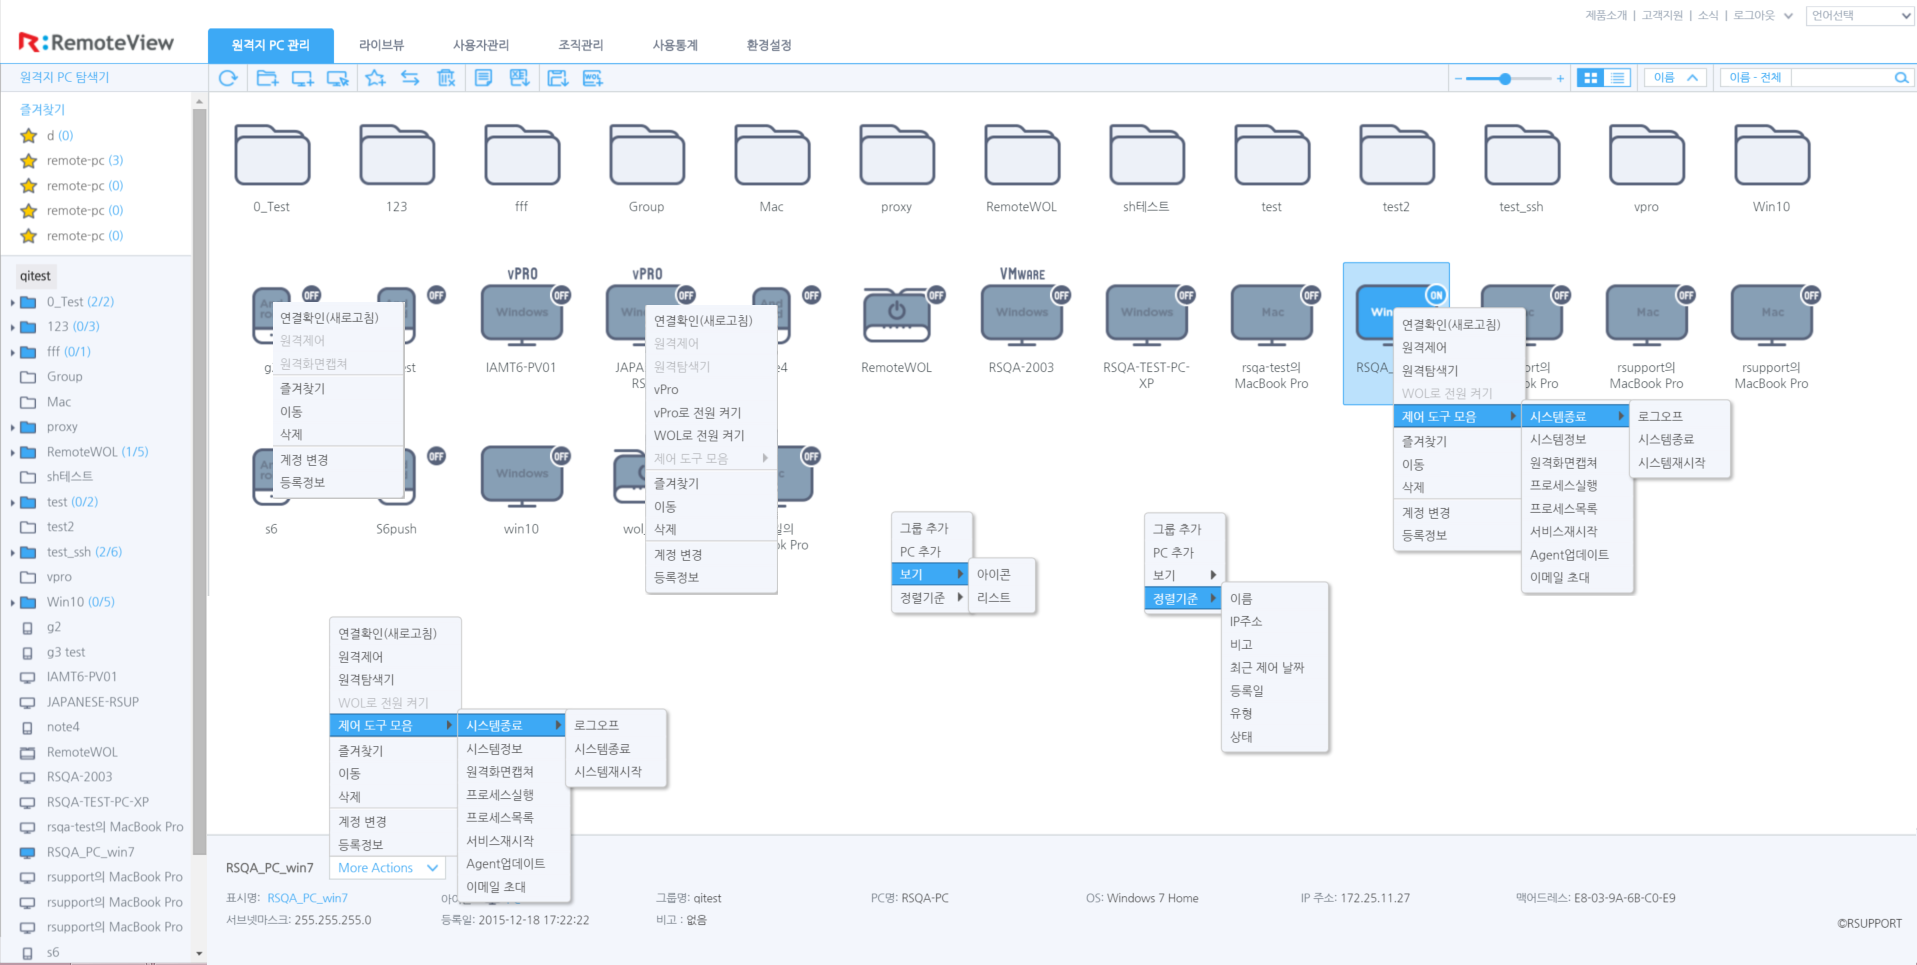This screenshot has width=1917, height=965.
Task: Open the 환경설정 tab
Action: point(769,45)
